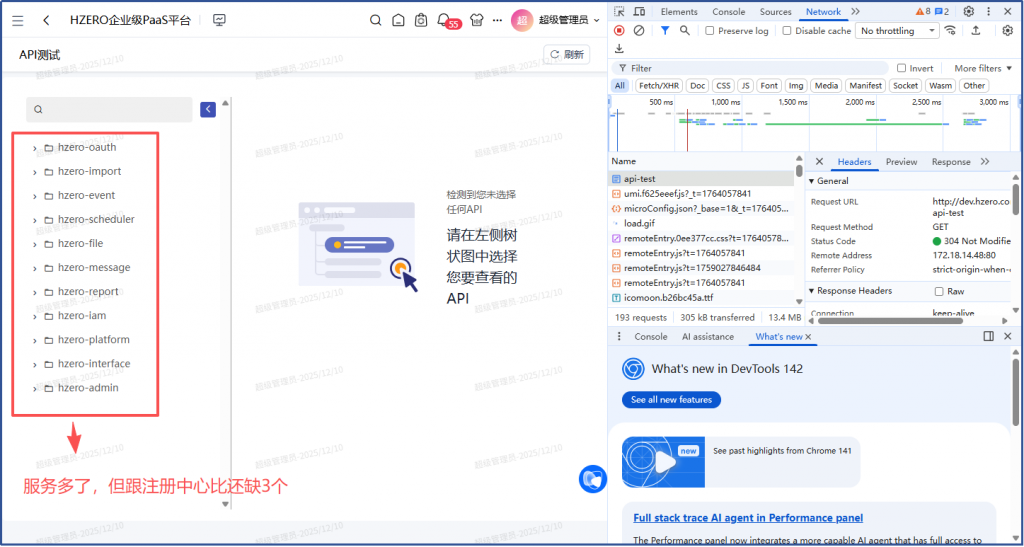Clear the network log
This screenshot has height=547, width=1024.
click(639, 31)
